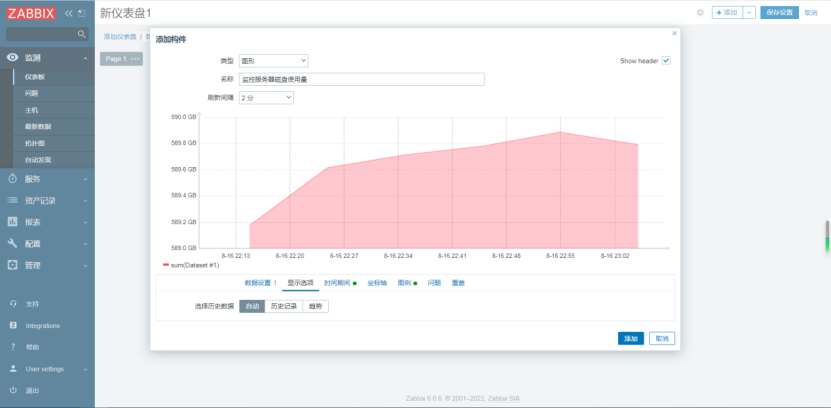The height and width of the screenshot is (408, 831).
Task: Toggle the Show header checkbox
Action: click(666, 60)
